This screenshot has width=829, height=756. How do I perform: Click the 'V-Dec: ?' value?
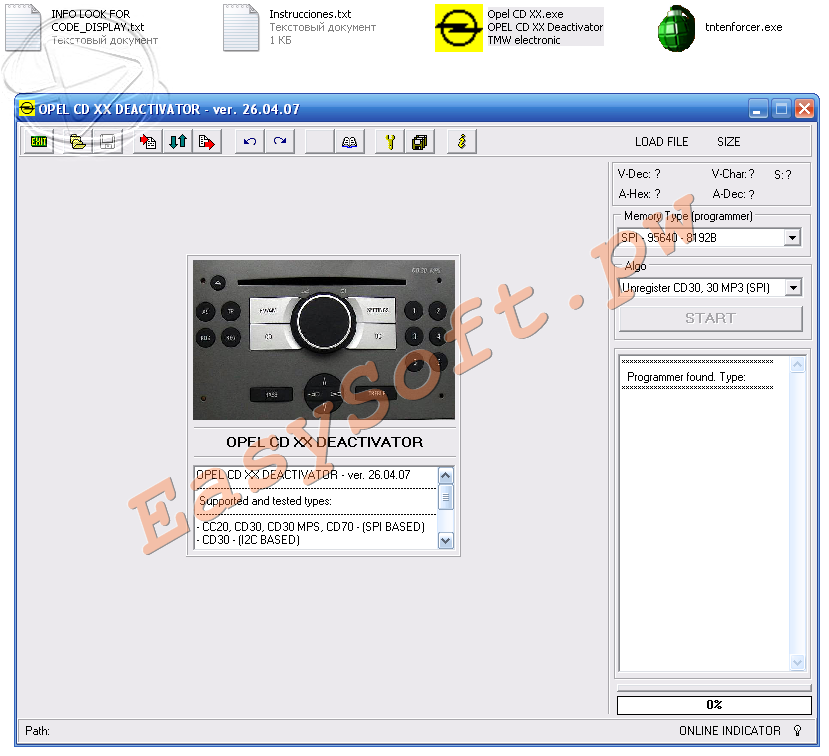tap(639, 174)
